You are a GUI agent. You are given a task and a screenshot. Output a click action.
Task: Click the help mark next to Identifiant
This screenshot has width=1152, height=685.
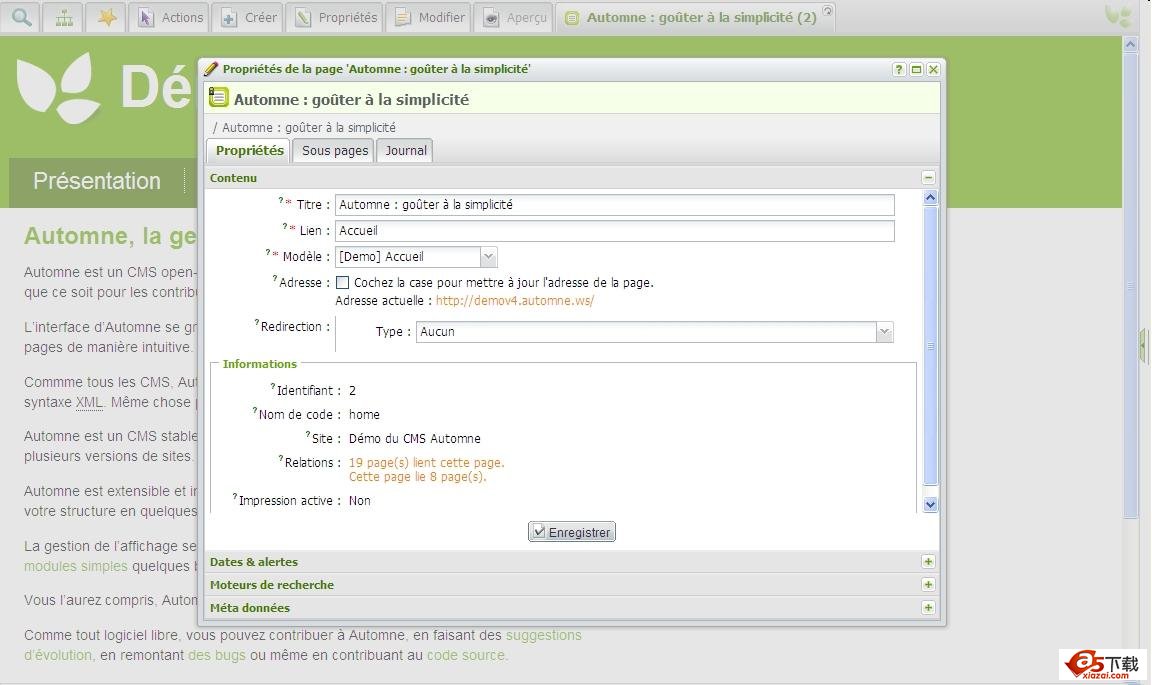273,387
